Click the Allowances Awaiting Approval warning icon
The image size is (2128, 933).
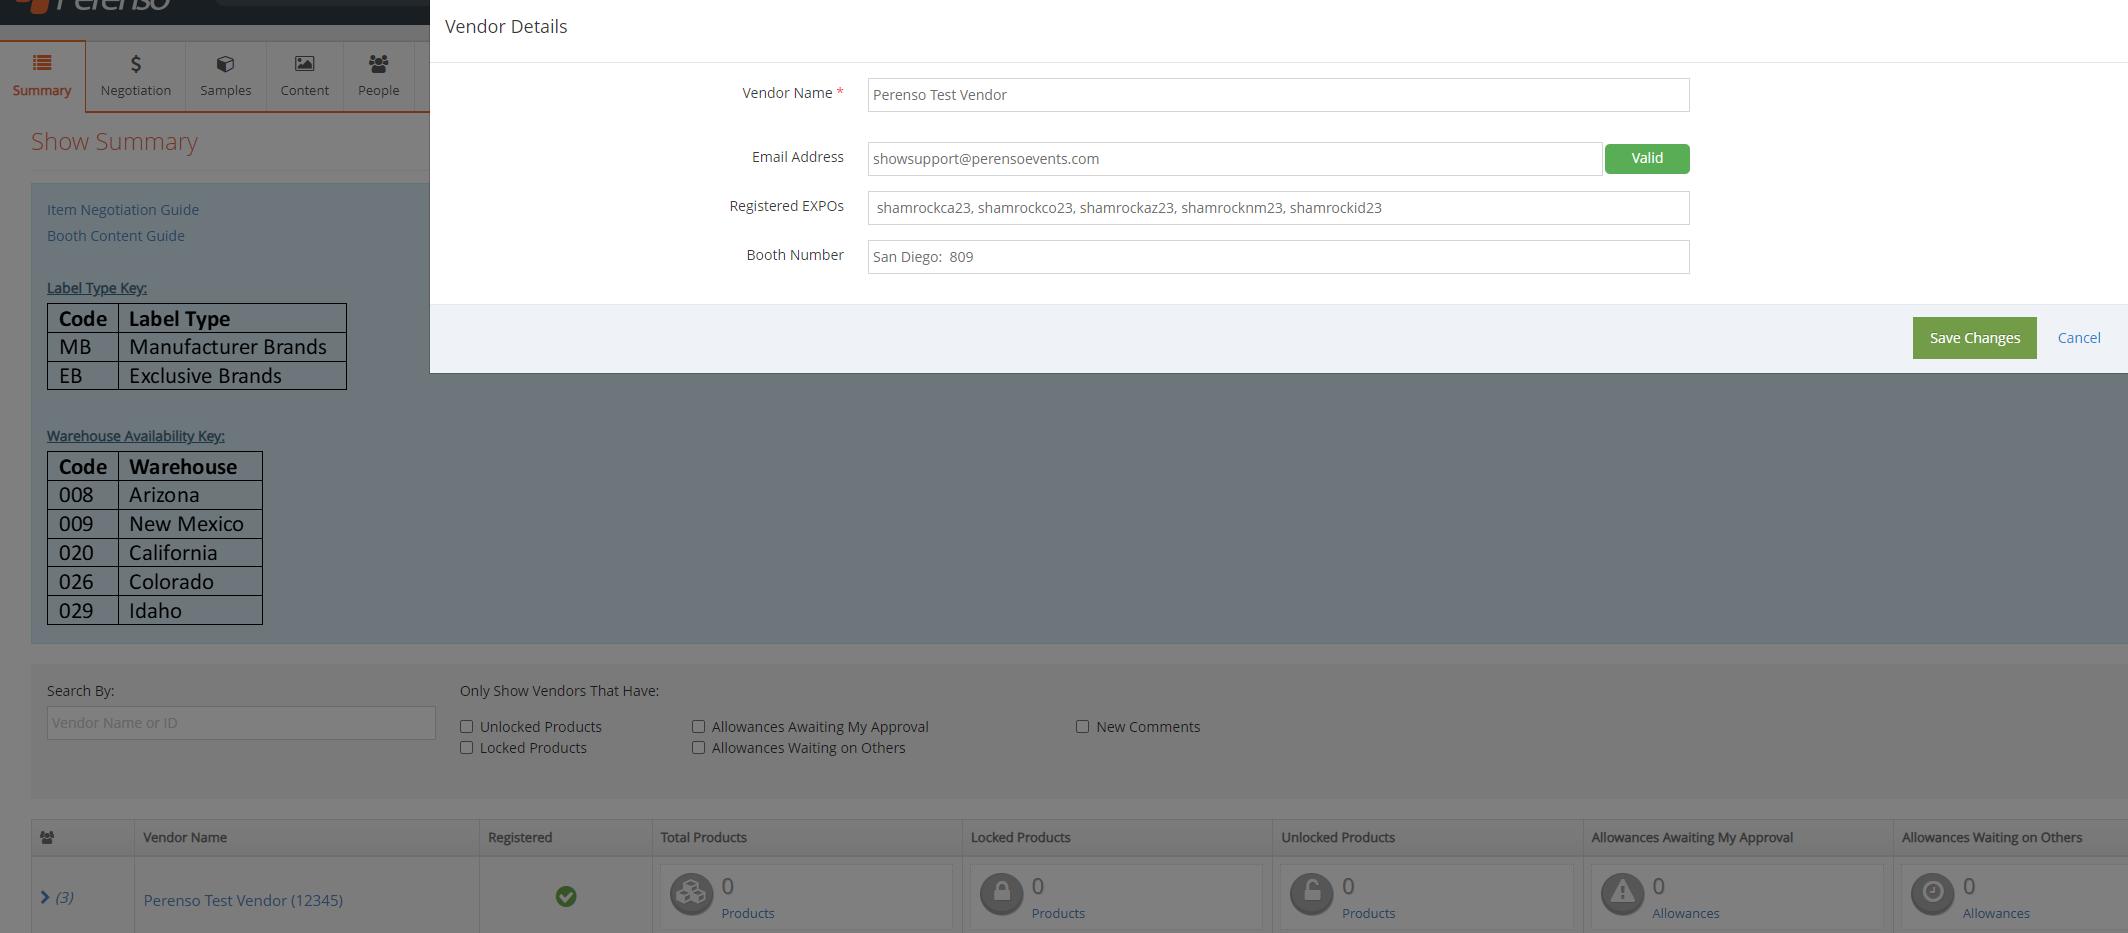click(1622, 894)
